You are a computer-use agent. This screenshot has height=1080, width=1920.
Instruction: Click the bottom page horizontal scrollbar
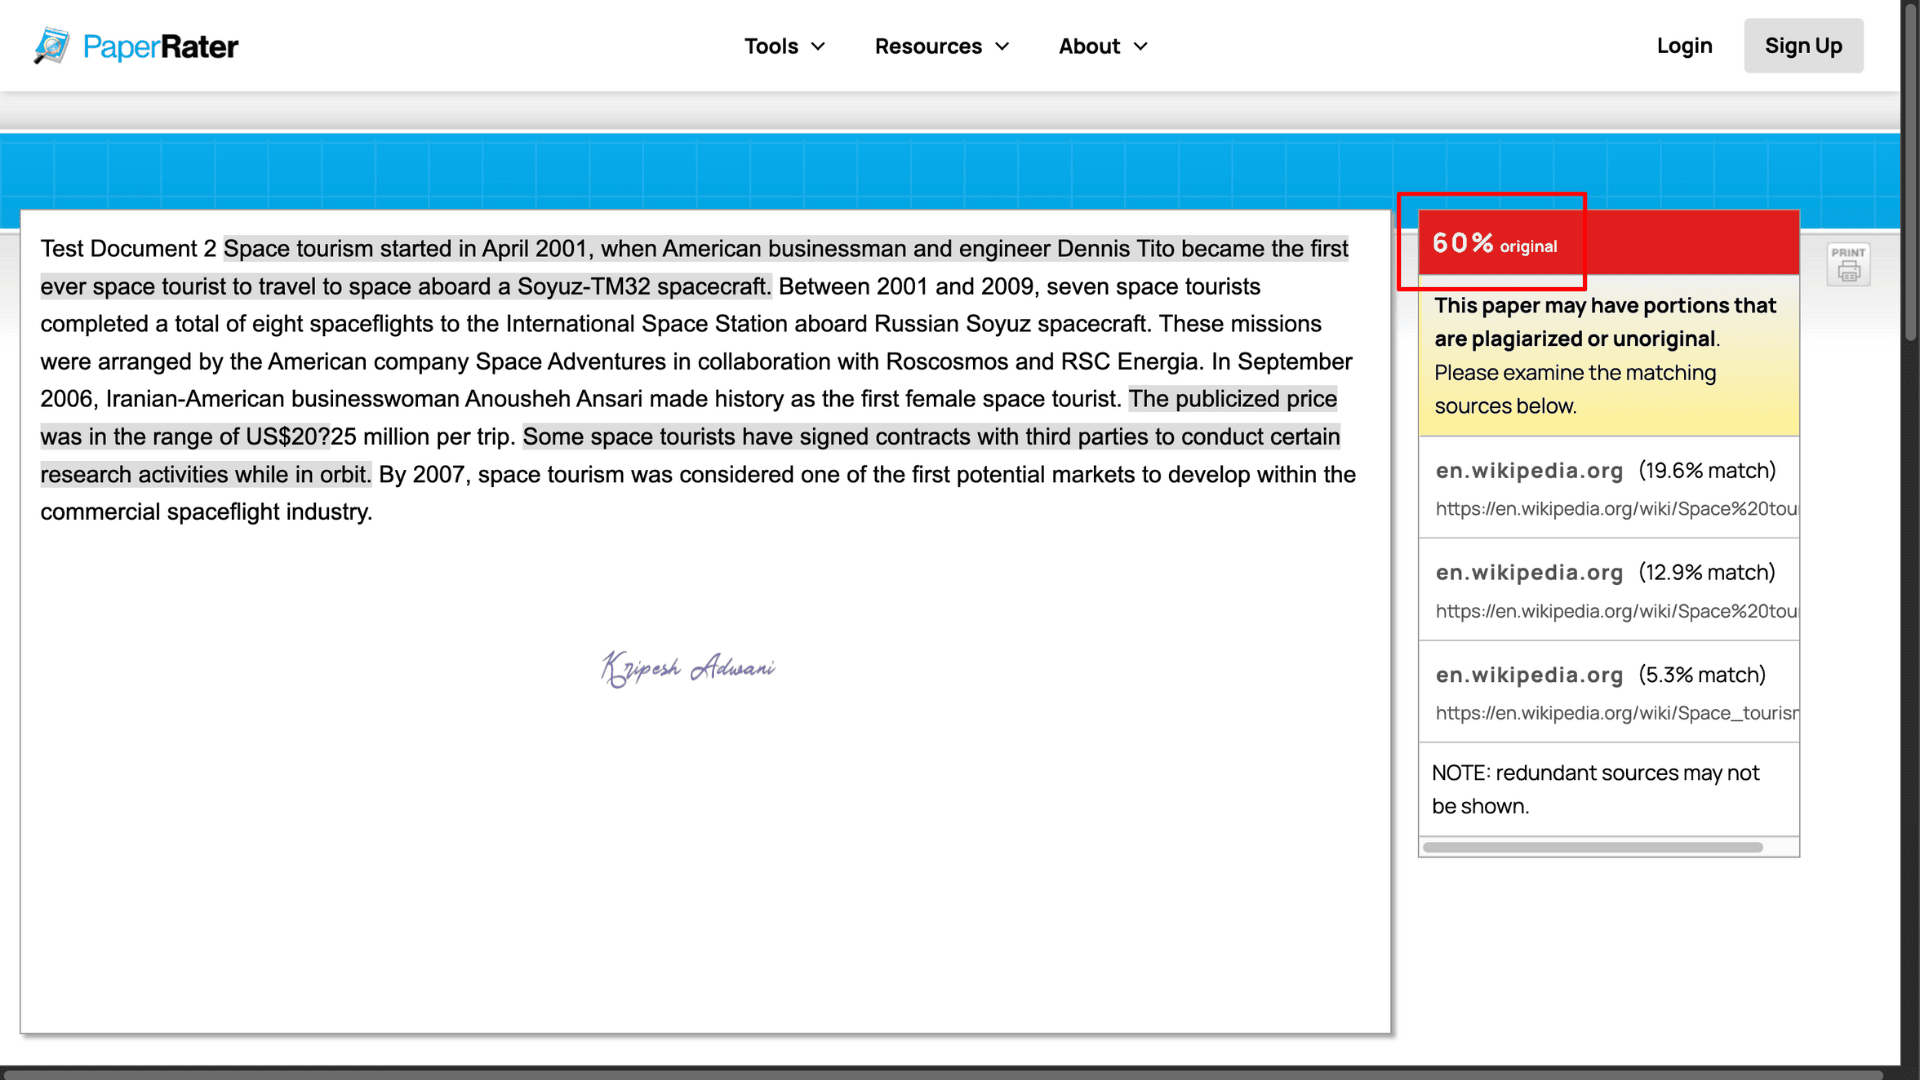[x=940, y=1075]
